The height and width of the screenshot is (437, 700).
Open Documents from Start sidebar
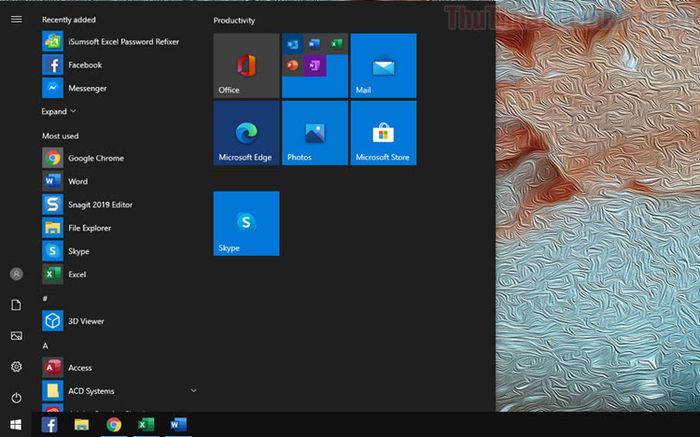(x=16, y=305)
